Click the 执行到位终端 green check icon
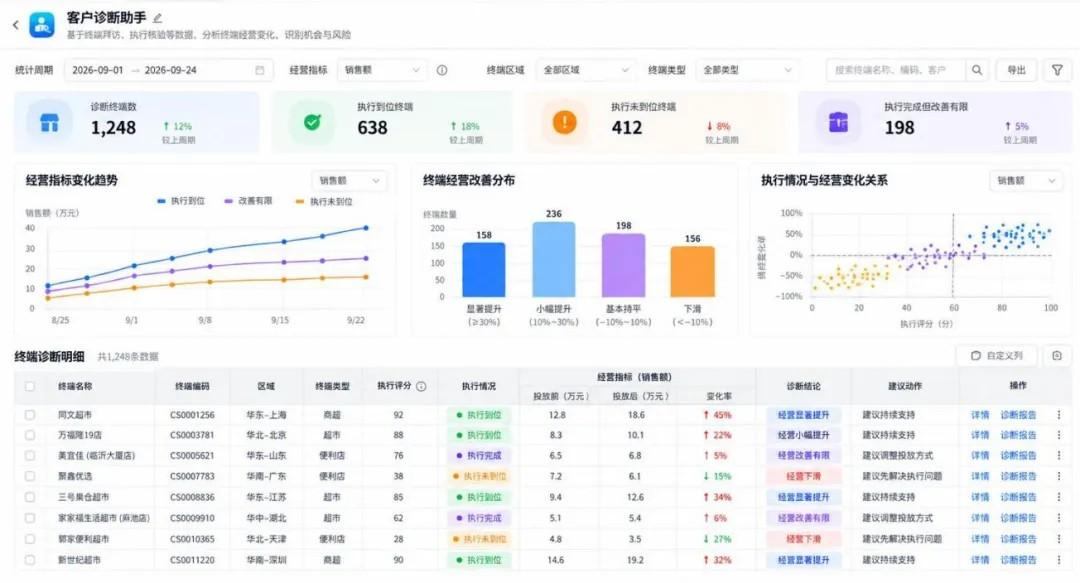 coord(312,123)
